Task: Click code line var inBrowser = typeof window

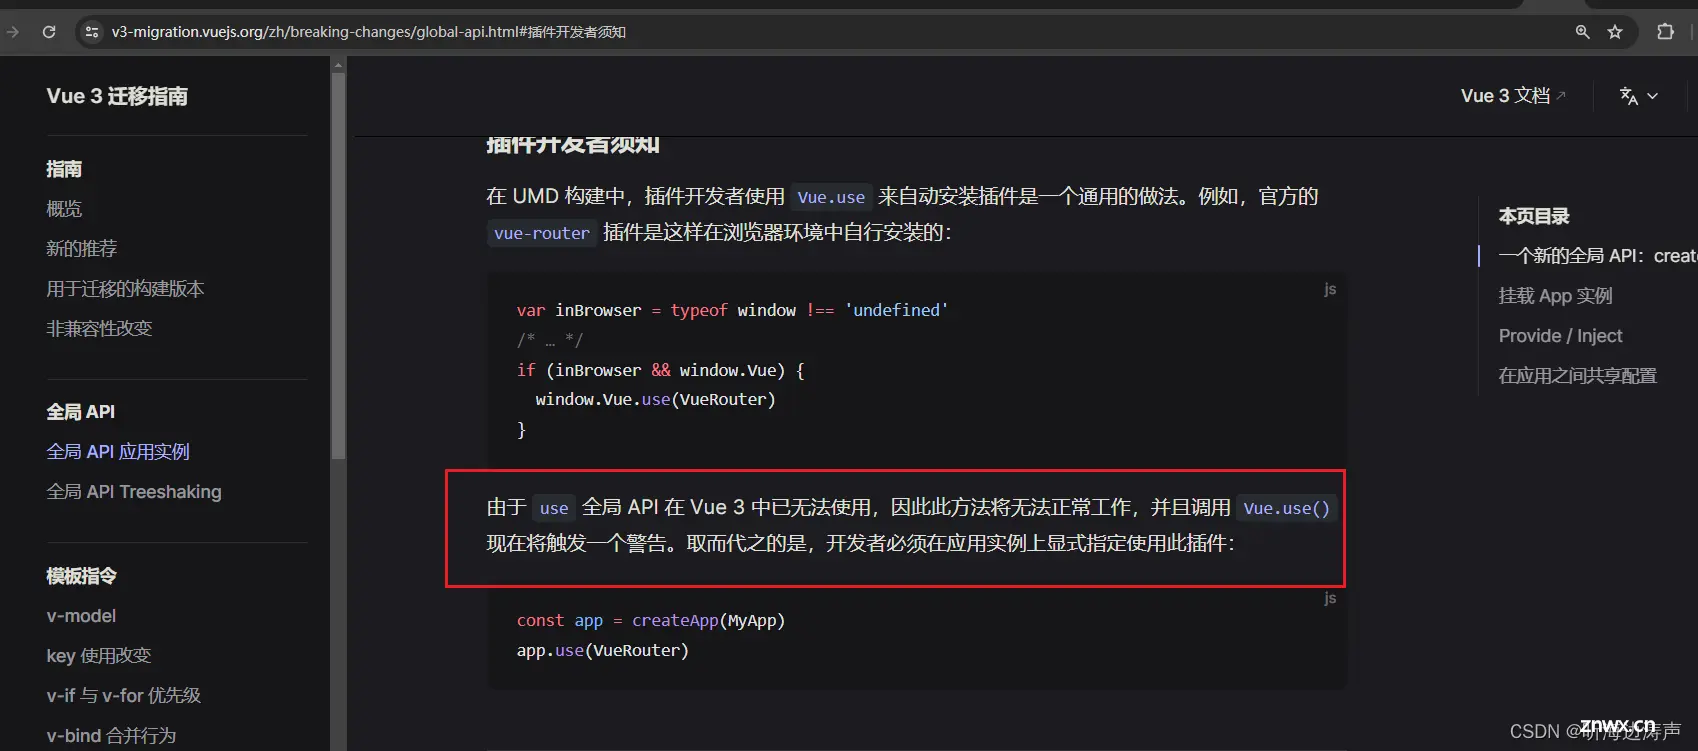Action: point(733,310)
